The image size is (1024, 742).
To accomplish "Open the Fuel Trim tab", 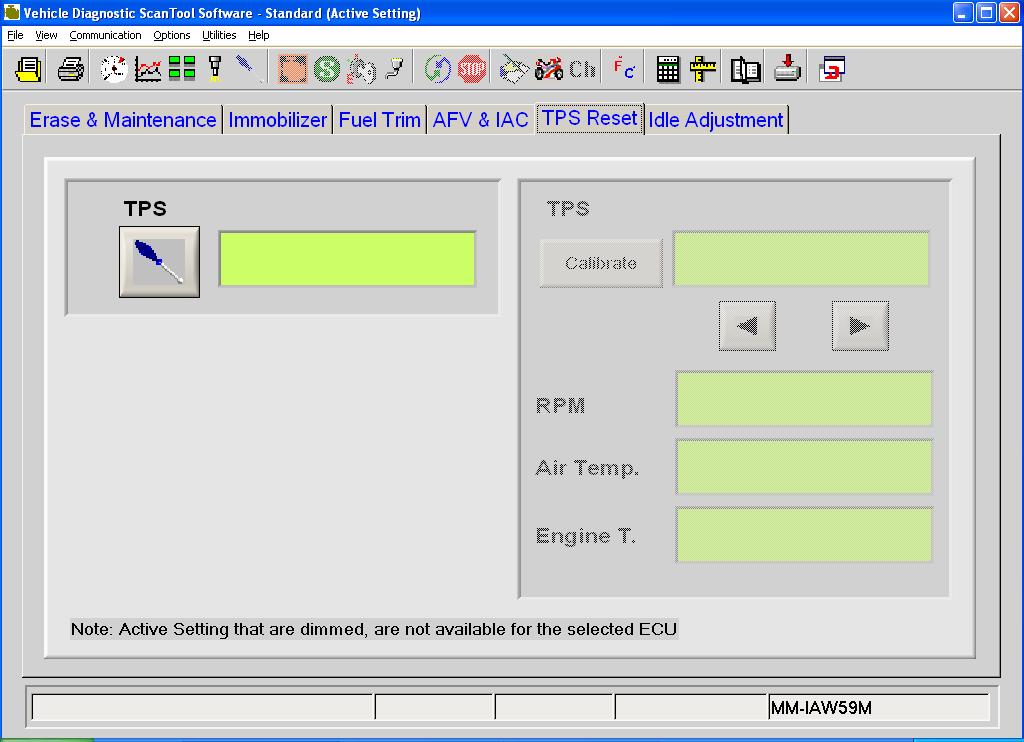I will 379,120.
